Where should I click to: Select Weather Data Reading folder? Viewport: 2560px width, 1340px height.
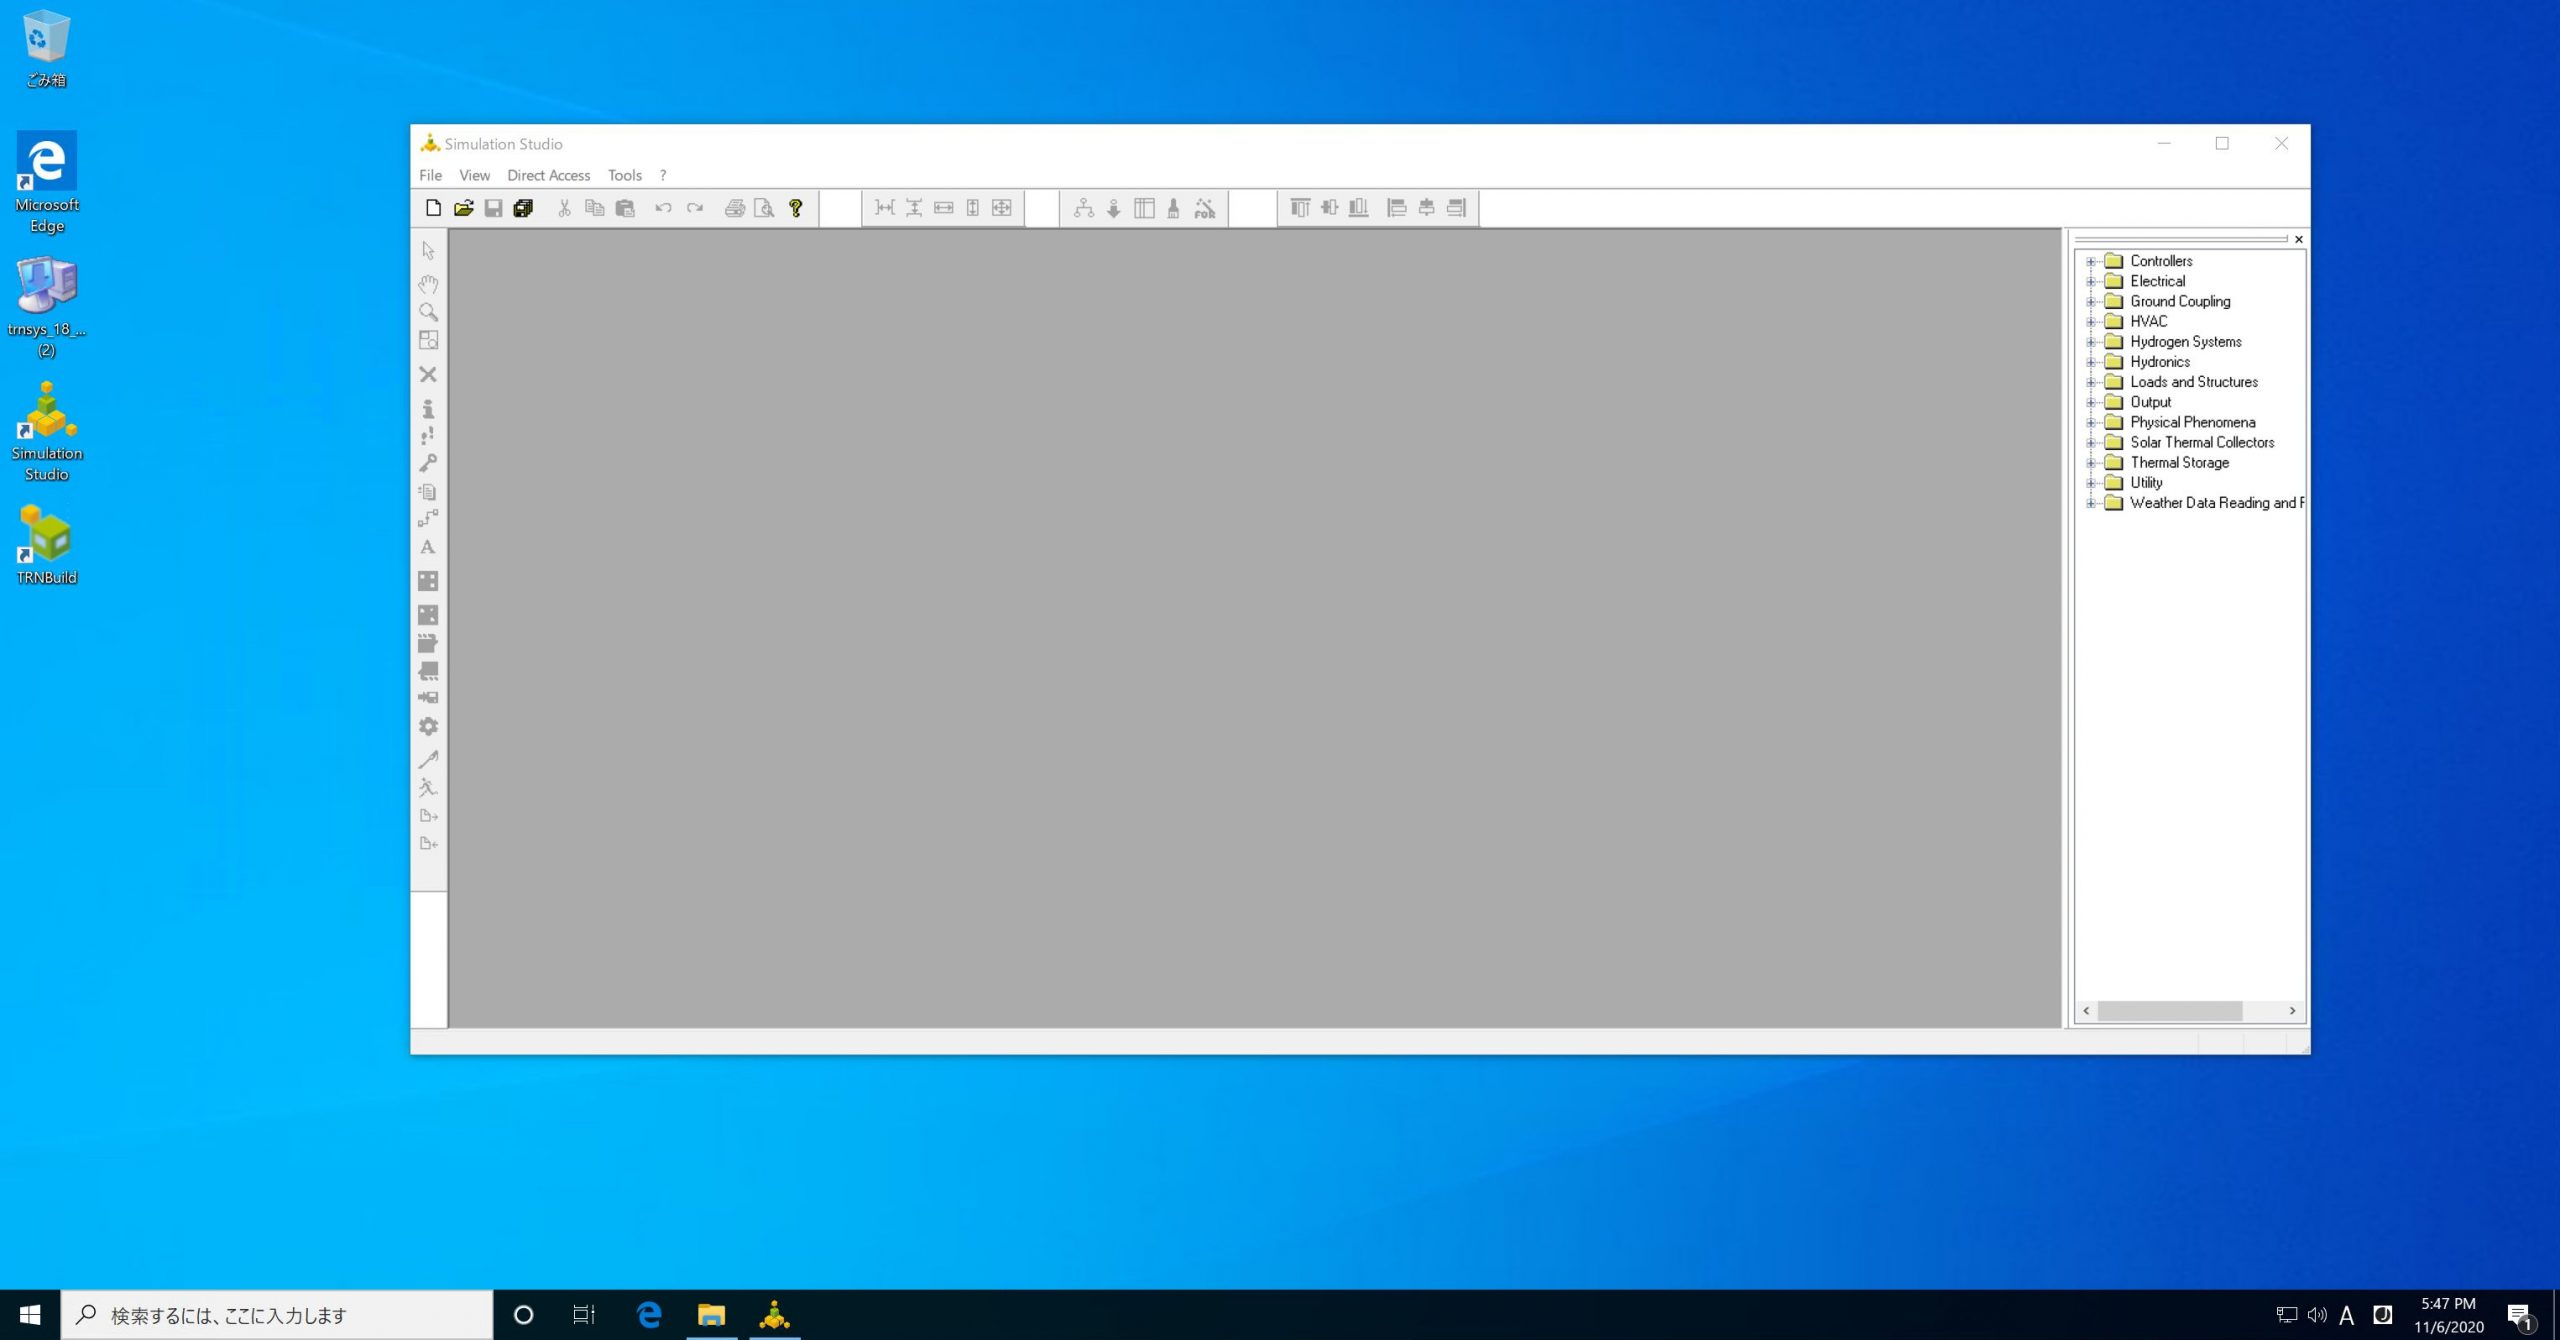pos(2216,503)
